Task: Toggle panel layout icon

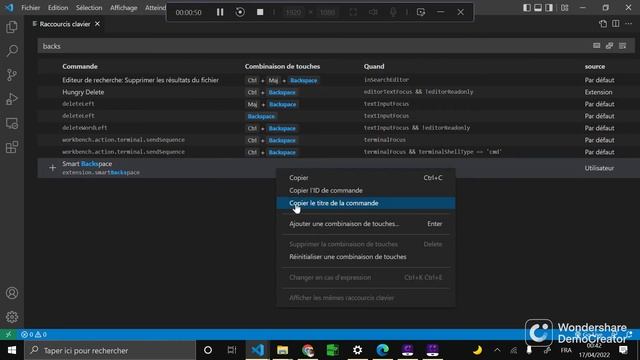Action: [538, 7]
